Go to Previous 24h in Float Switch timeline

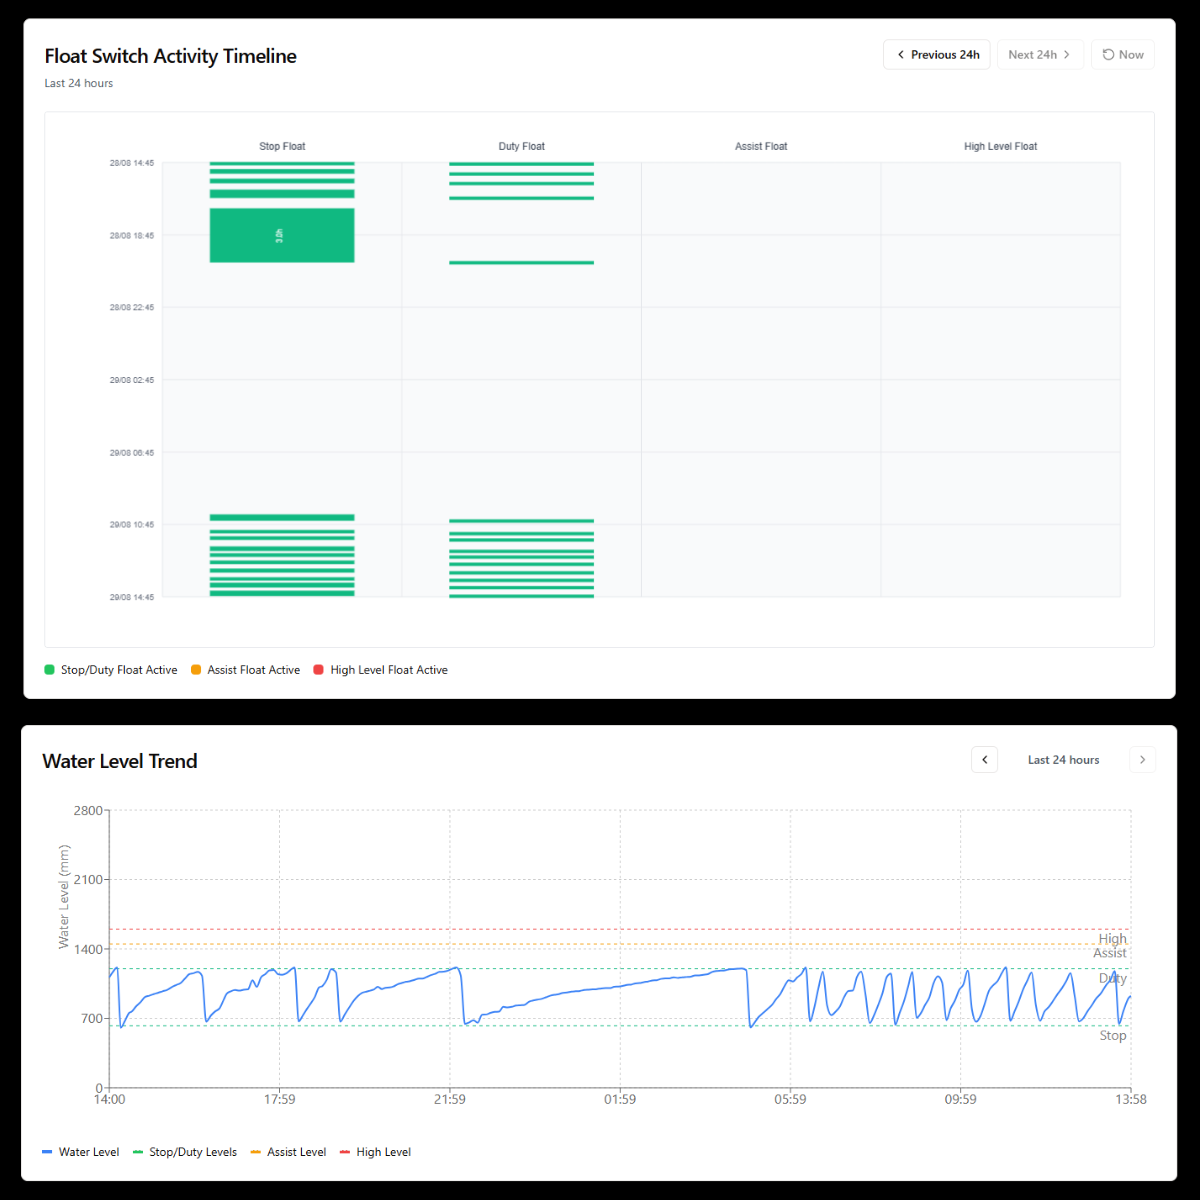tap(937, 55)
